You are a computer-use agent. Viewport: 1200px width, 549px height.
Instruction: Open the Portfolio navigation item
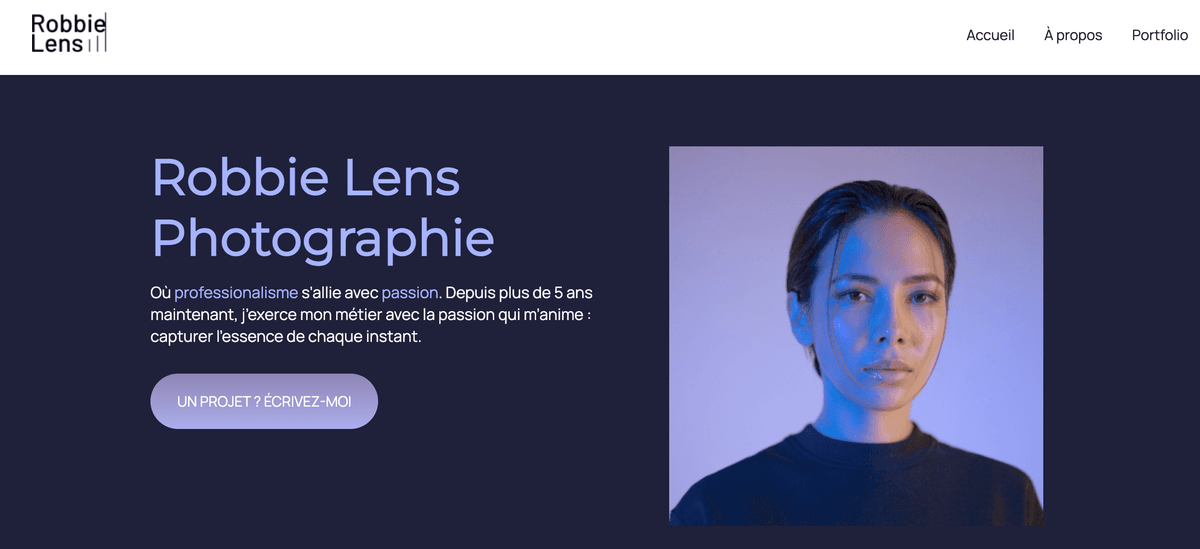tap(1160, 35)
